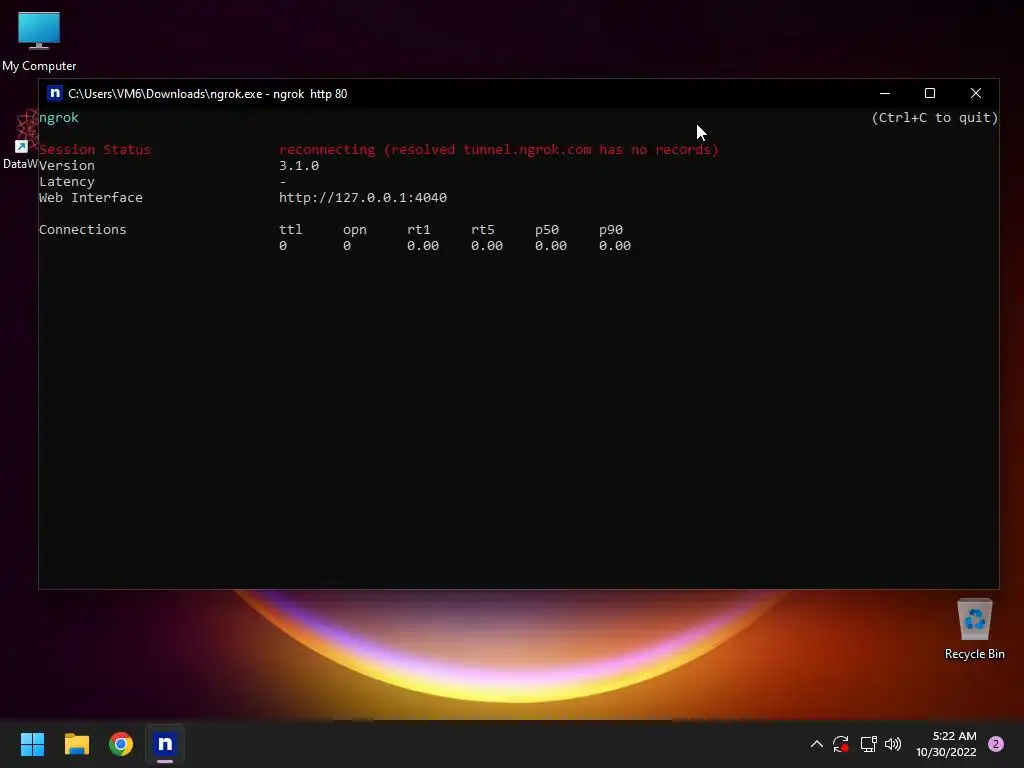Screen dimensions: 1024x768
Task: Click the 'rt1' column header
Action: 419,229
